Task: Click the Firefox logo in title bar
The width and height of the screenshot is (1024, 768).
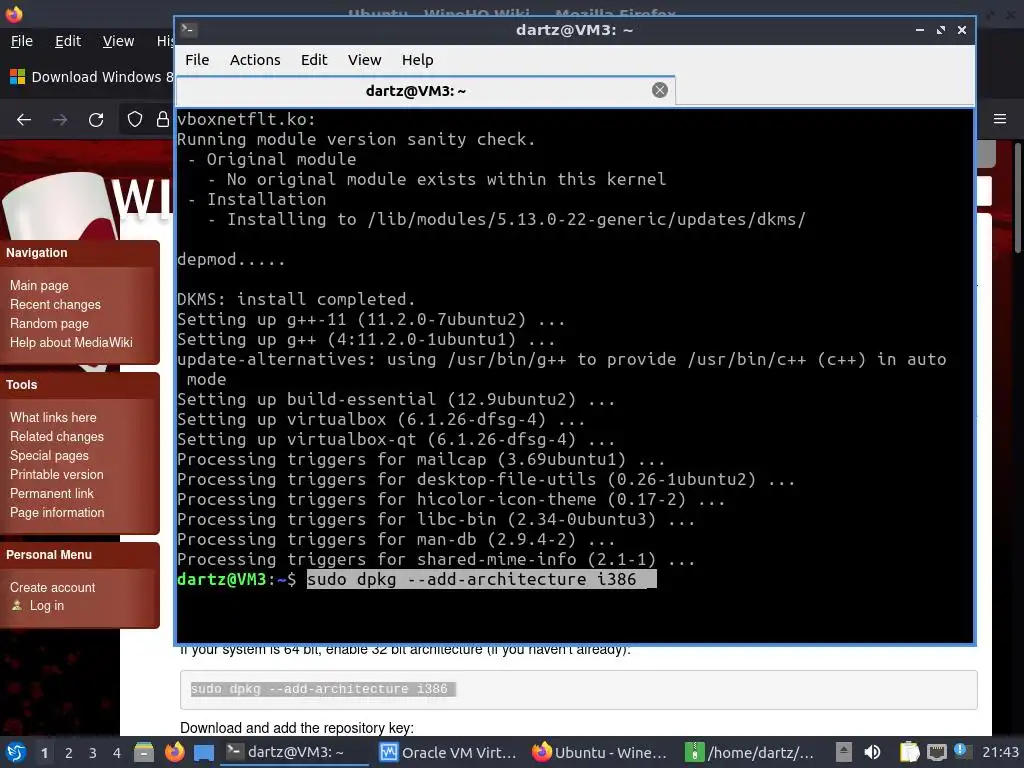Action: click(x=14, y=13)
